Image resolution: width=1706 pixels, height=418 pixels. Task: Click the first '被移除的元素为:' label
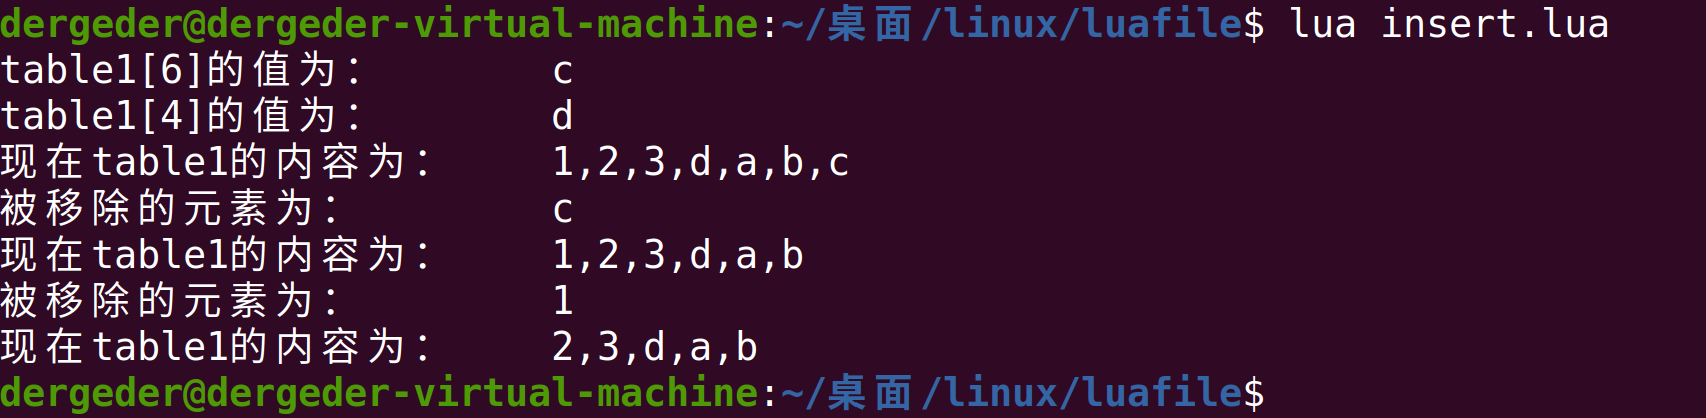click(170, 208)
